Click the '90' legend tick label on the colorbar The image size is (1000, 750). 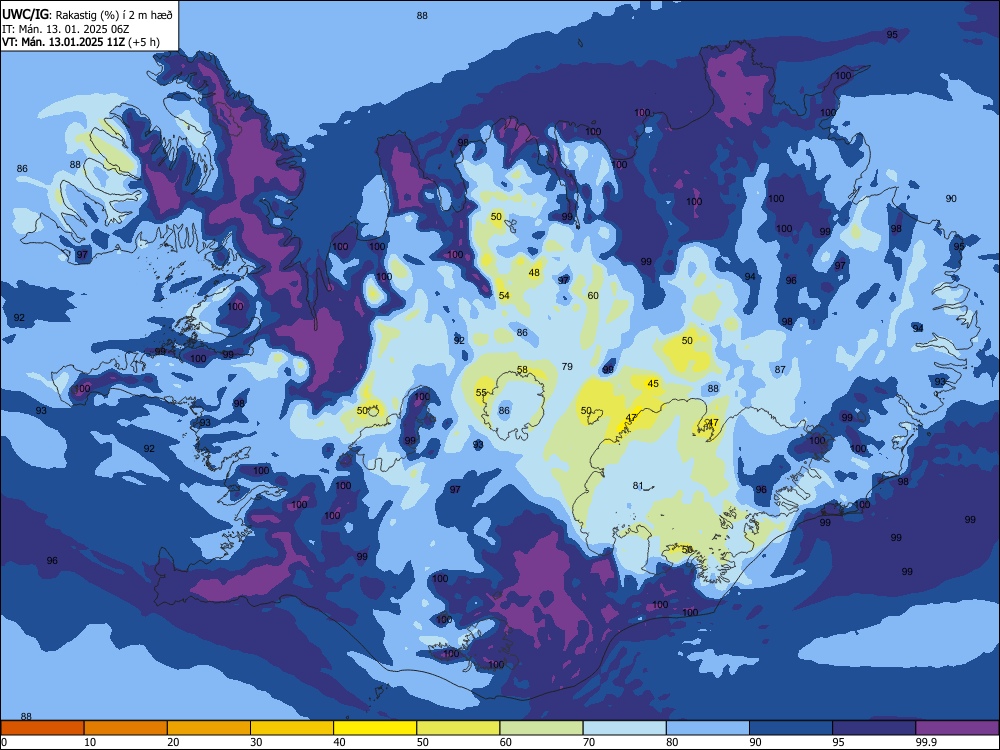coord(755,742)
